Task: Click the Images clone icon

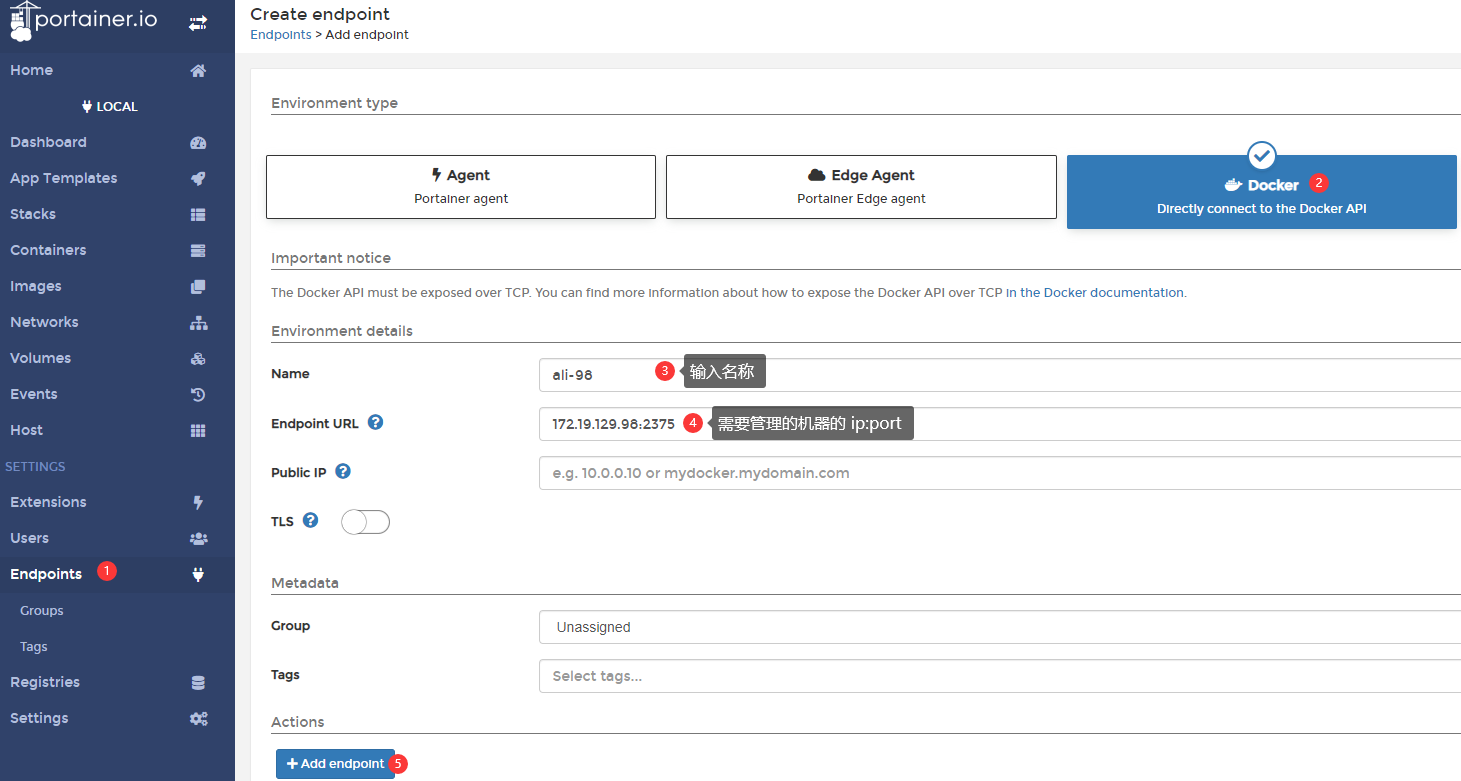Action: (x=198, y=286)
